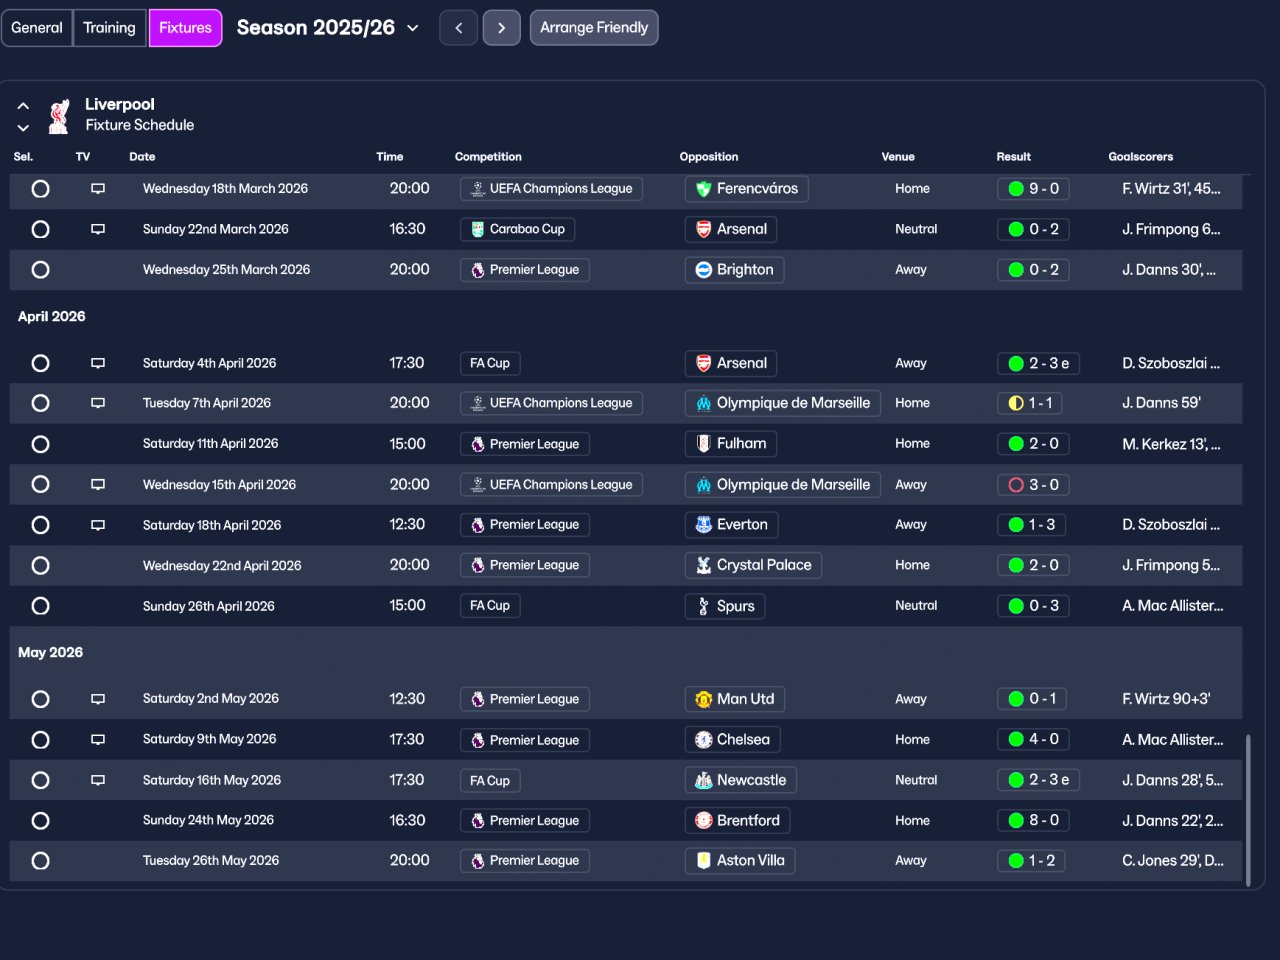Go to the previous season with left arrow

click(459, 28)
